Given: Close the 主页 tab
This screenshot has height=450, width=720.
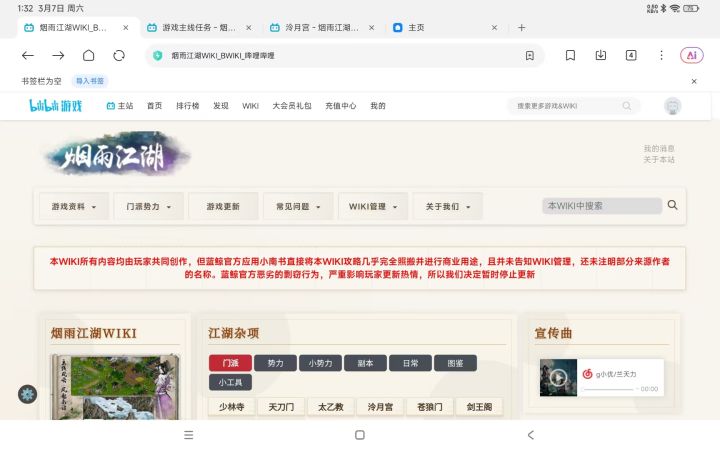Looking at the screenshot, I should (x=495, y=28).
